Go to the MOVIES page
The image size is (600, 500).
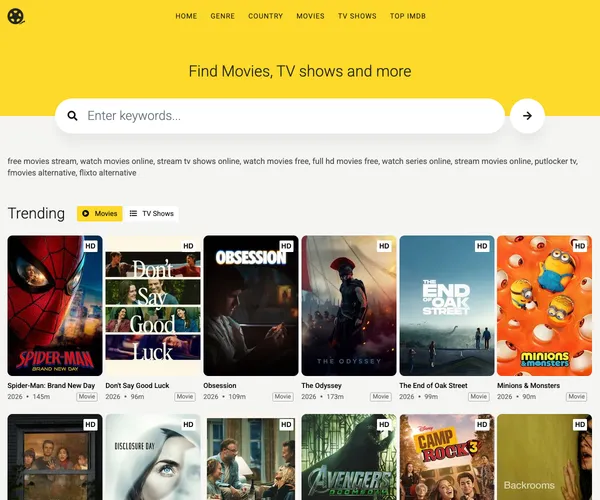[x=310, y=16]
